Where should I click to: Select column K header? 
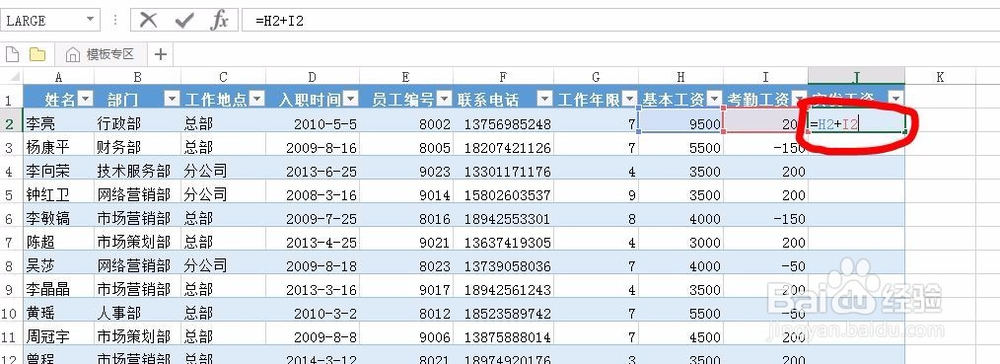939,77
